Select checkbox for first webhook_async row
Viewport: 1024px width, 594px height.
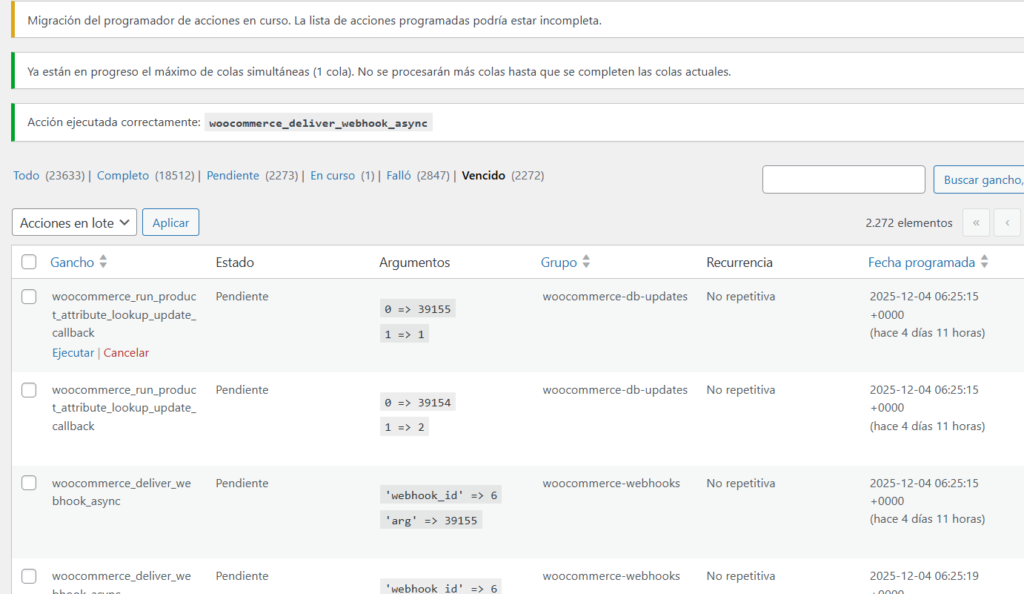tap(29, 483)
